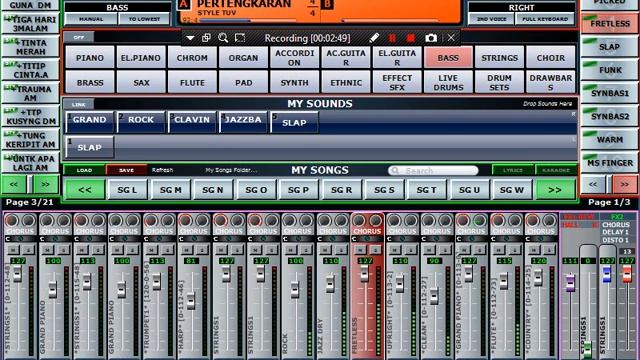Toggle the LYRICS display button
This screenshot has height=360, width=640.
tap(513, 170)
